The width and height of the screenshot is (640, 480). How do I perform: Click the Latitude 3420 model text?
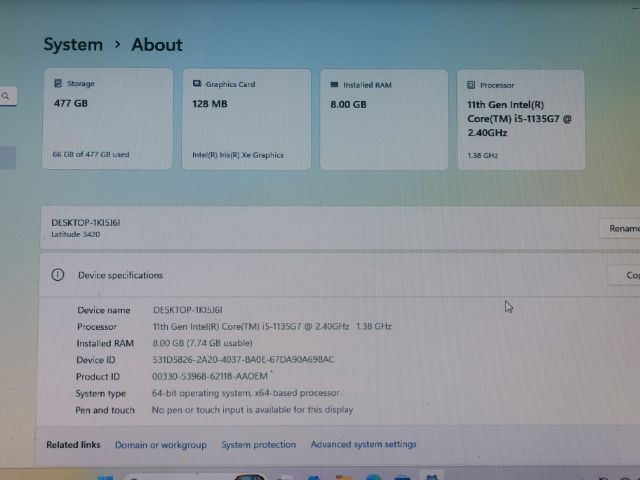tap(76, 234)
